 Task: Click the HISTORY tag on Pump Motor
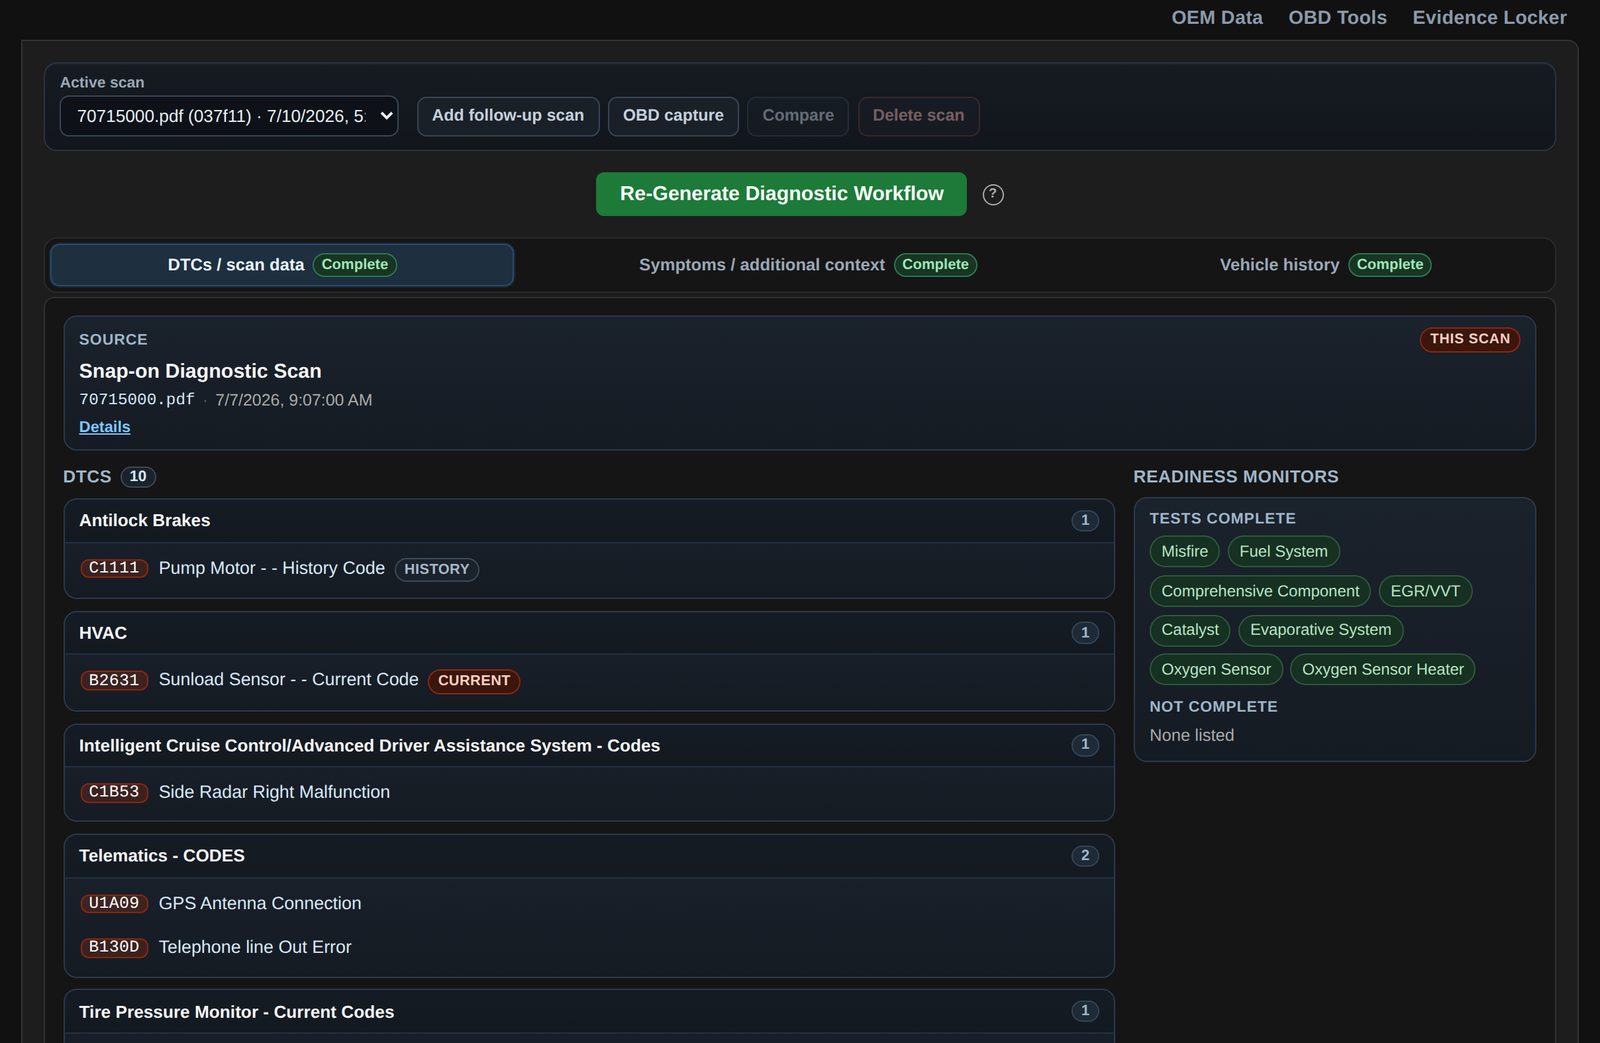437,569
